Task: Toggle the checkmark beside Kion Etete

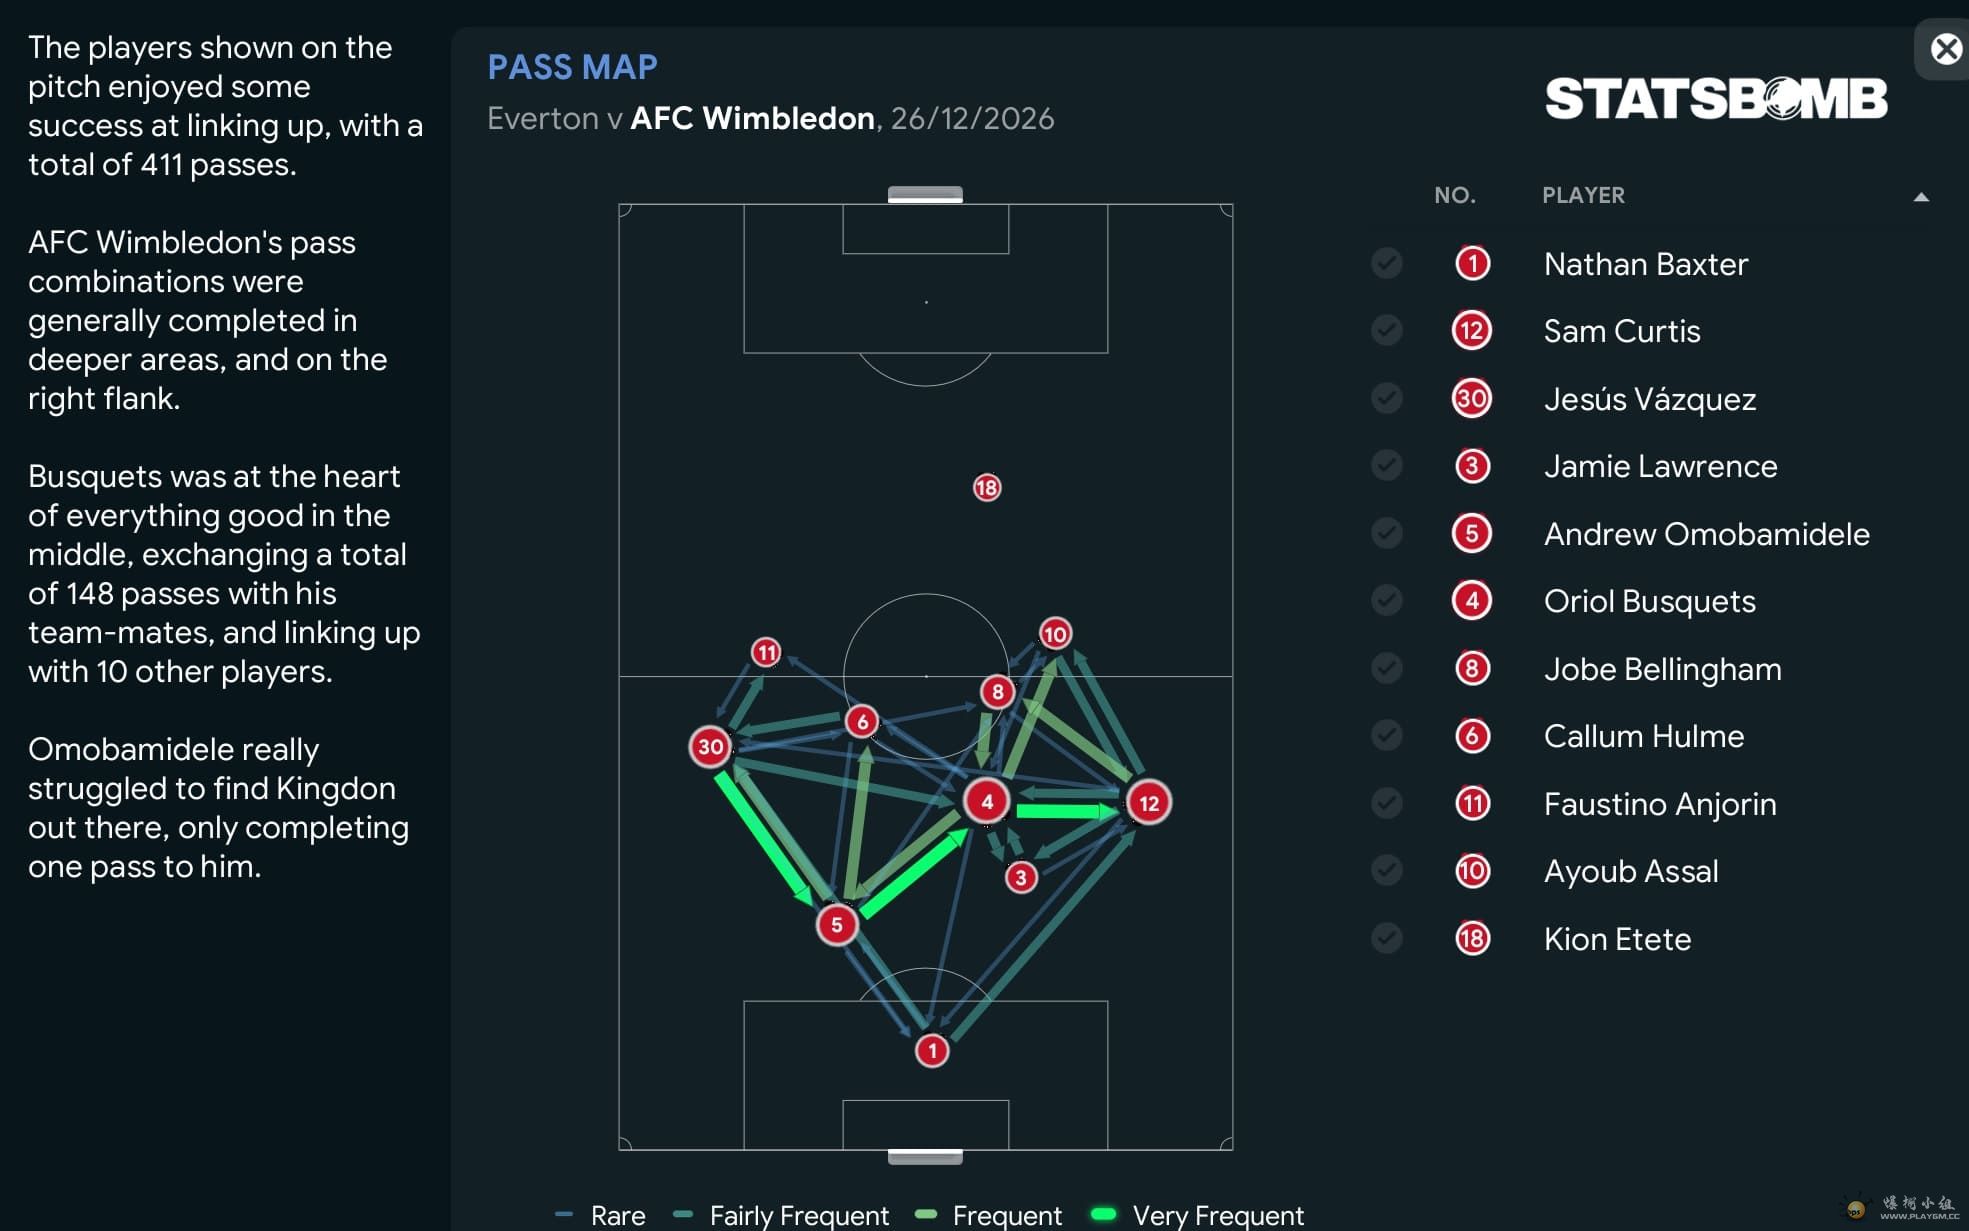Action: (1386, 938)
